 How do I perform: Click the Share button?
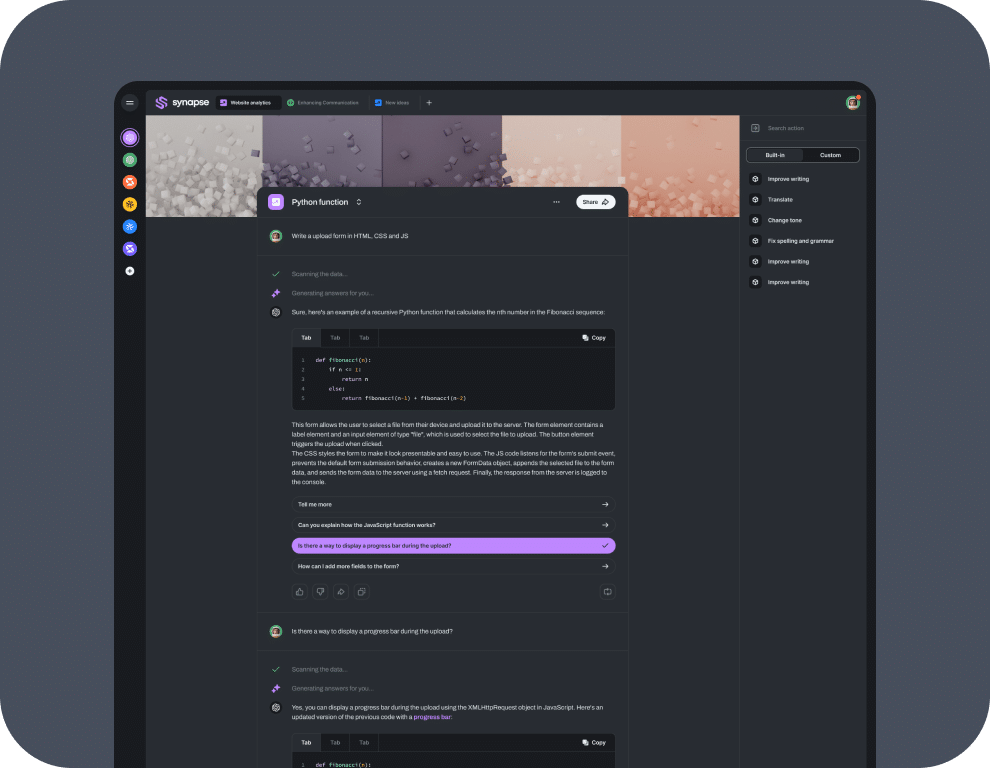pyautogui.click(x=595, y=202)
